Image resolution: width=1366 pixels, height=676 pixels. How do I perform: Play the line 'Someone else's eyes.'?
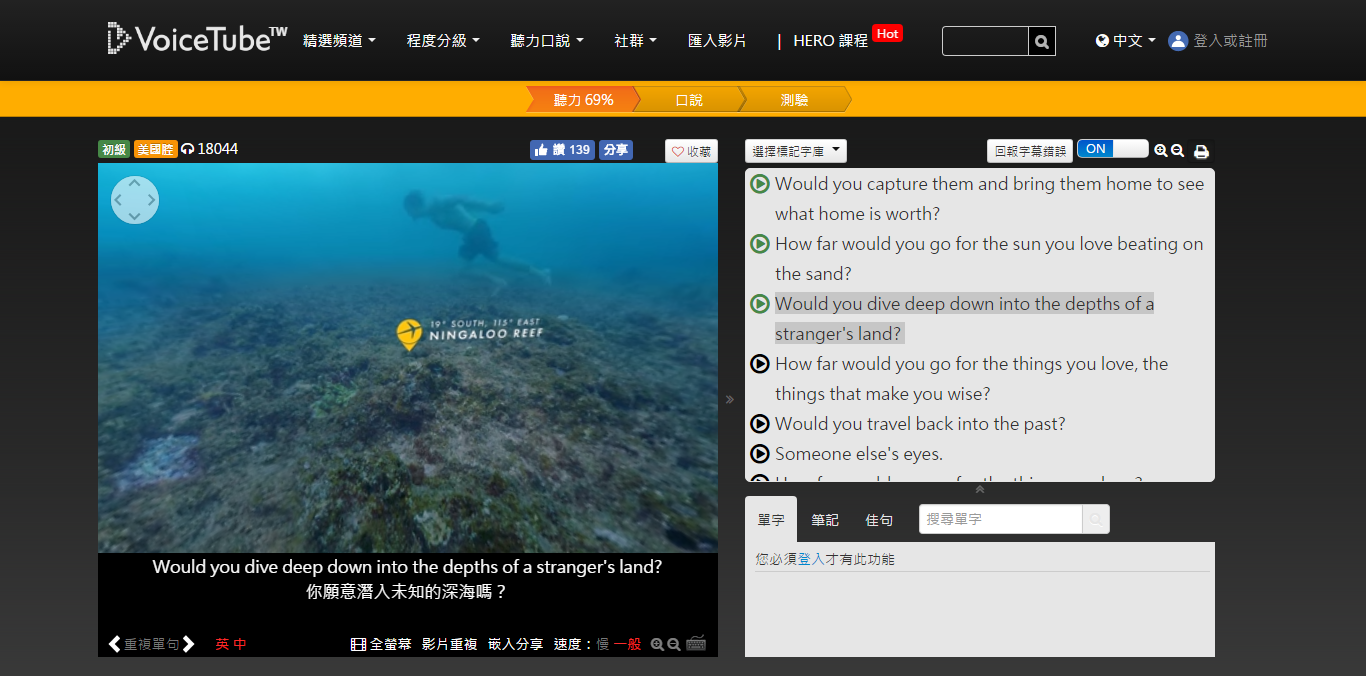(760, 454)
